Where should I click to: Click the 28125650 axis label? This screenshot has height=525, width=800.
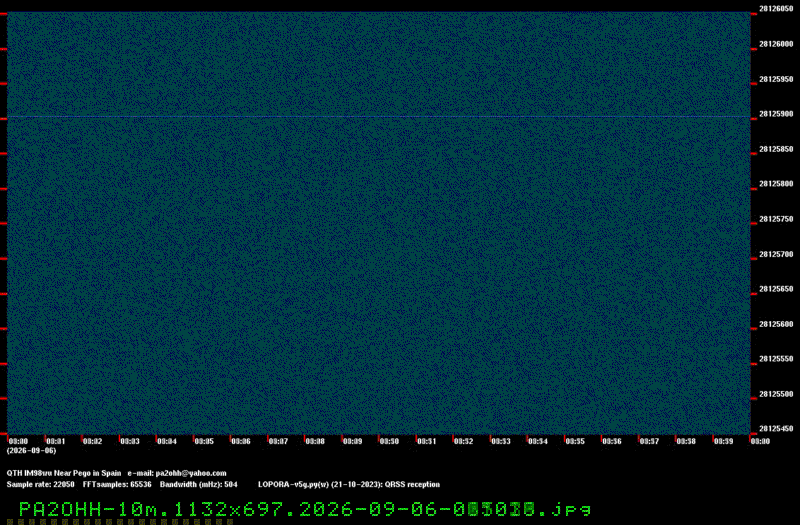pos(776,289)
